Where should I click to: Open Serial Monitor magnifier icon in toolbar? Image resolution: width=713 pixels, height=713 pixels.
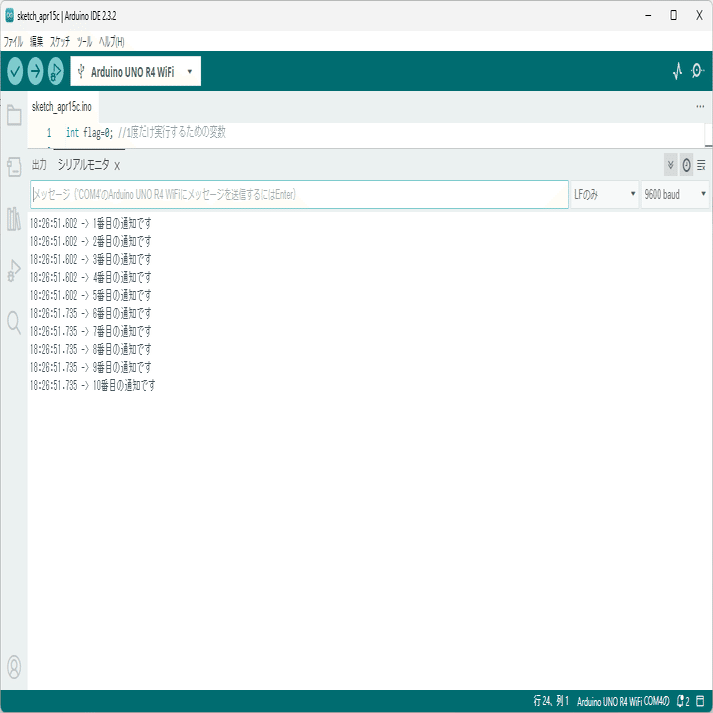697,71
